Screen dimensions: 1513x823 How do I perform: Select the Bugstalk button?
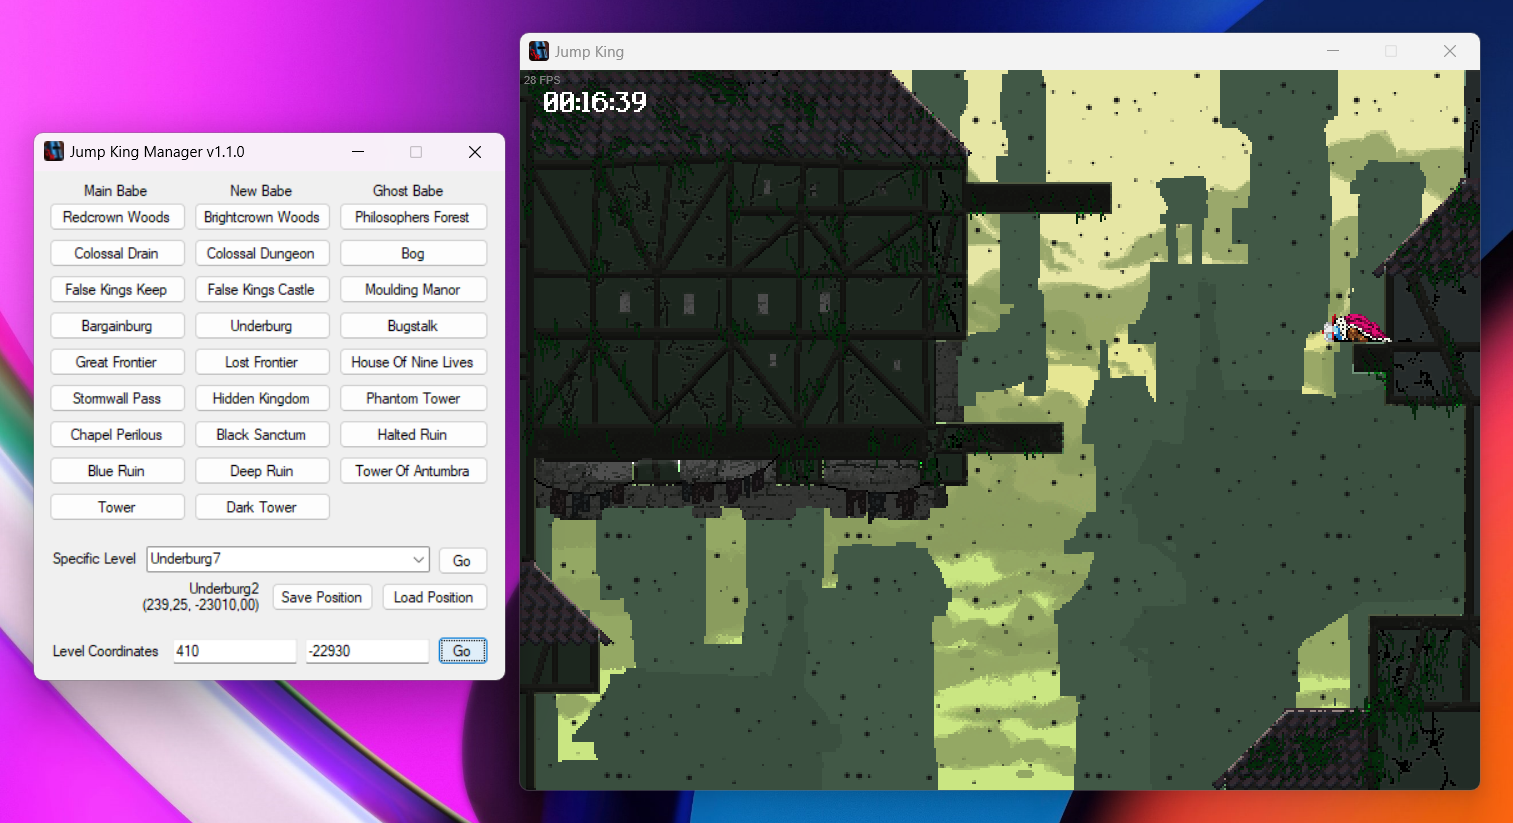coord(413,326)
